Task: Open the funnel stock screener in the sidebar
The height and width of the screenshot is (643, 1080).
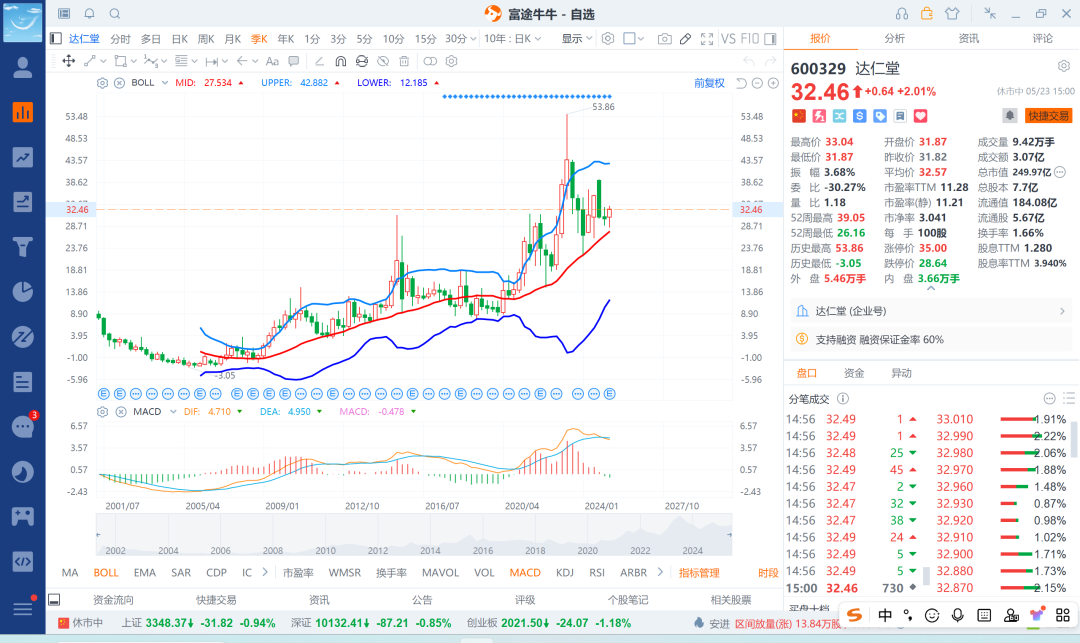Action: pos(23,246)
